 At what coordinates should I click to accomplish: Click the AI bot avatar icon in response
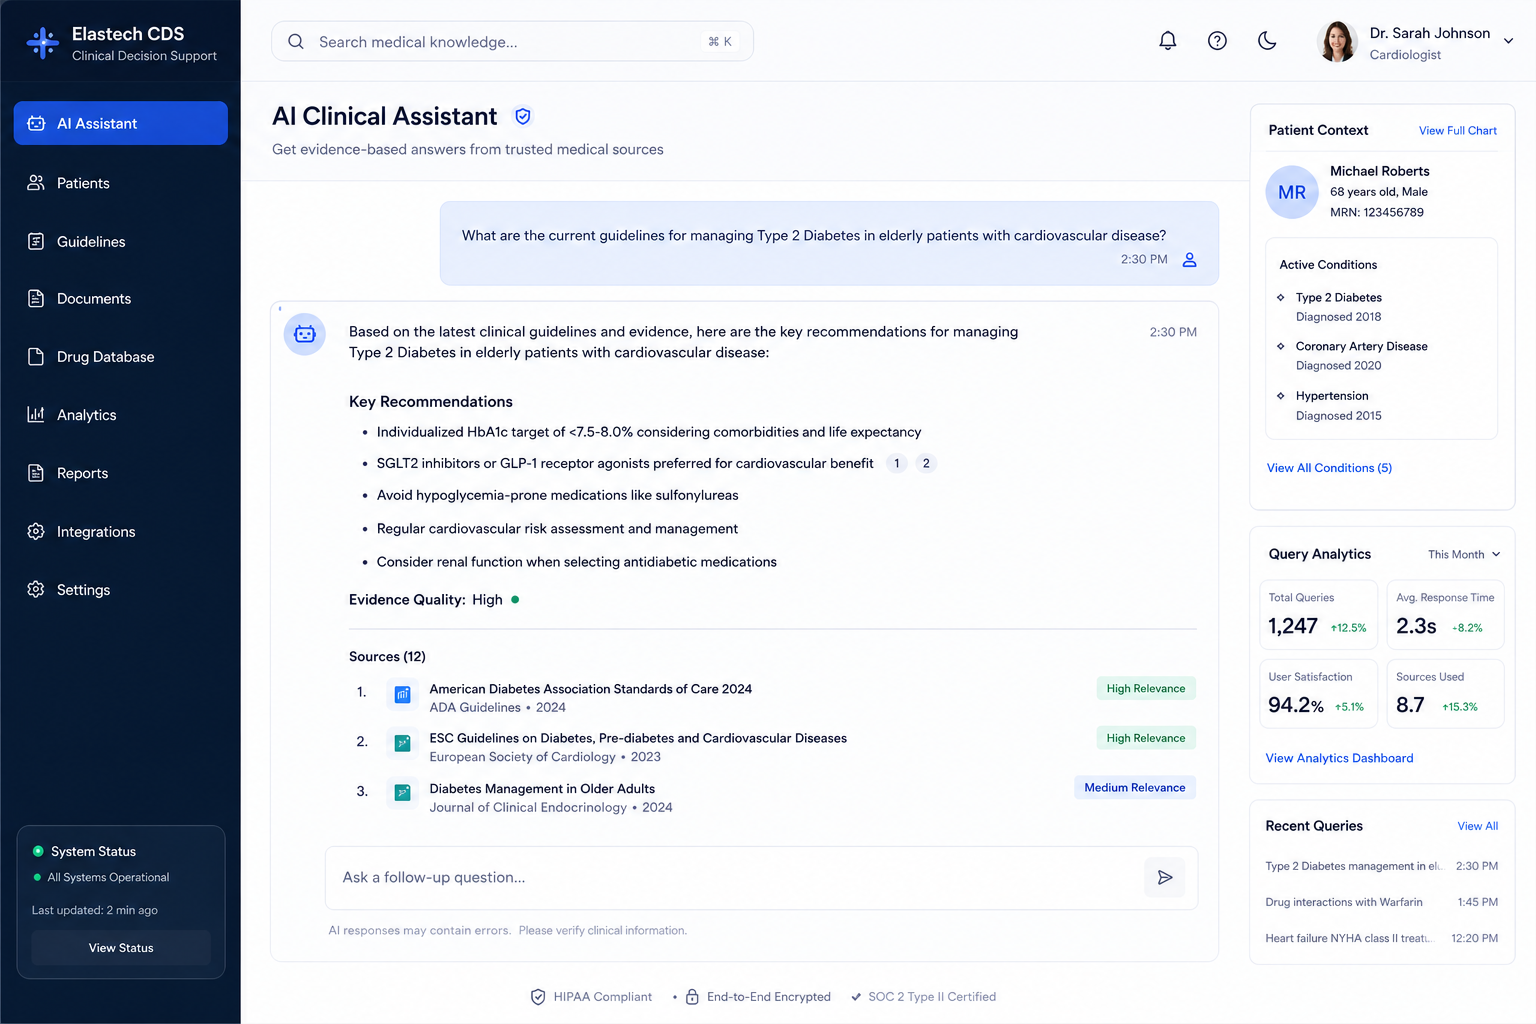click(305, 334)
